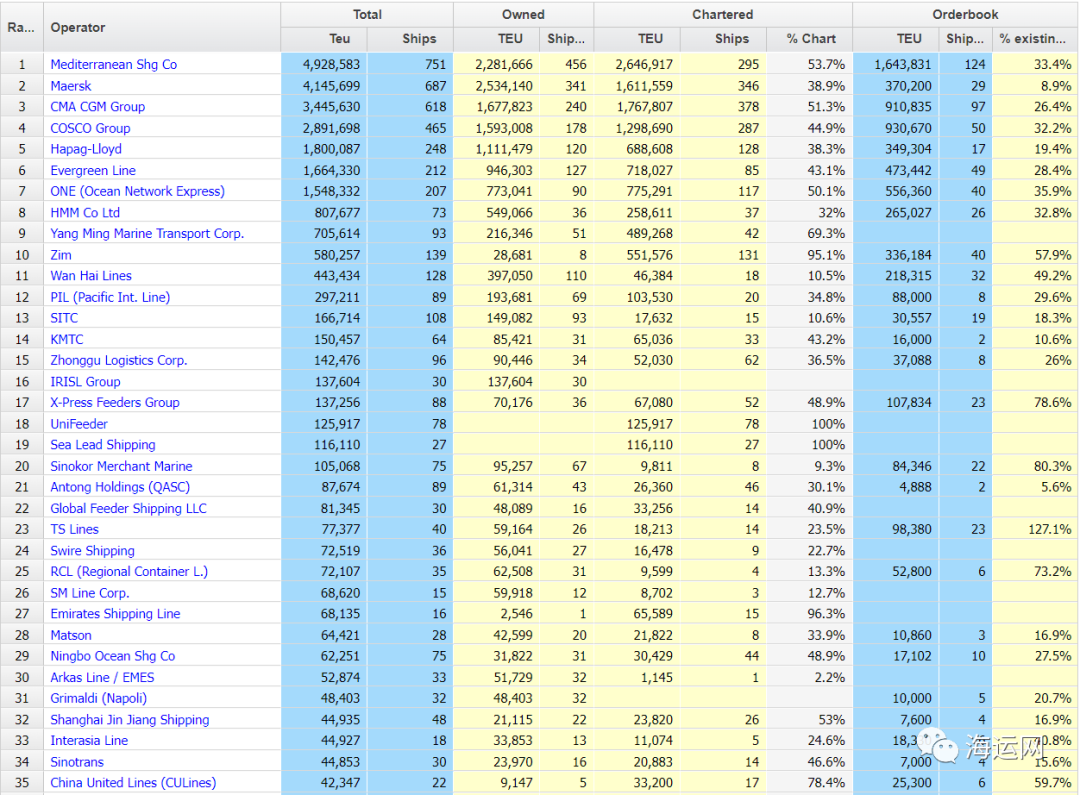Click RCL (Regional Container L.) link
This screenshot has width=1080, height=795.
click(129, 572)
